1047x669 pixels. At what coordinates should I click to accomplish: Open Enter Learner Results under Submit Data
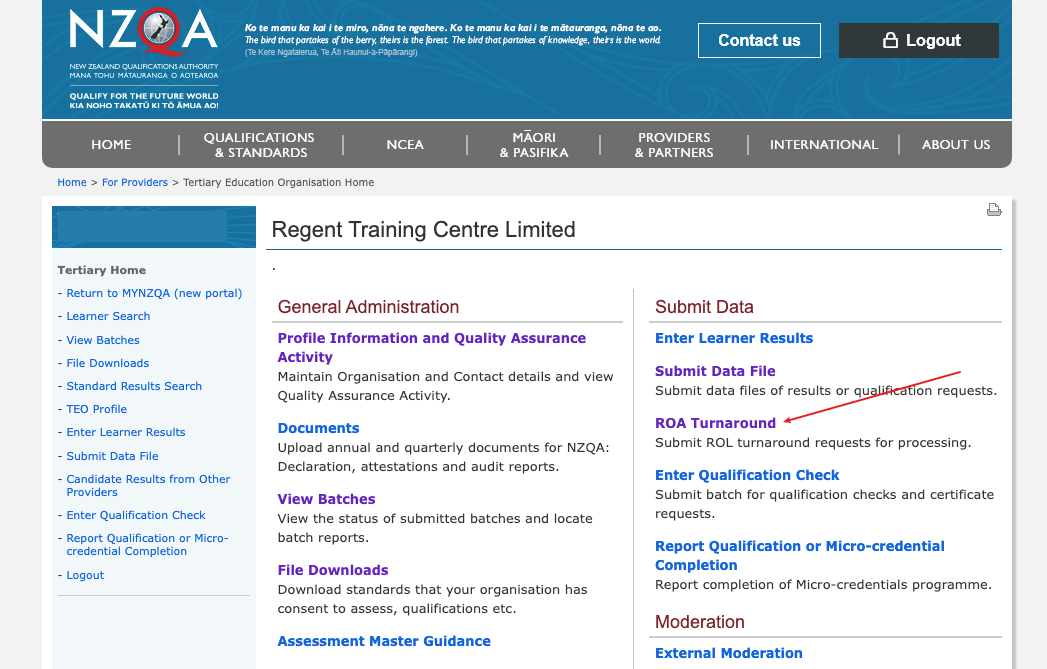tap(734, 338)
